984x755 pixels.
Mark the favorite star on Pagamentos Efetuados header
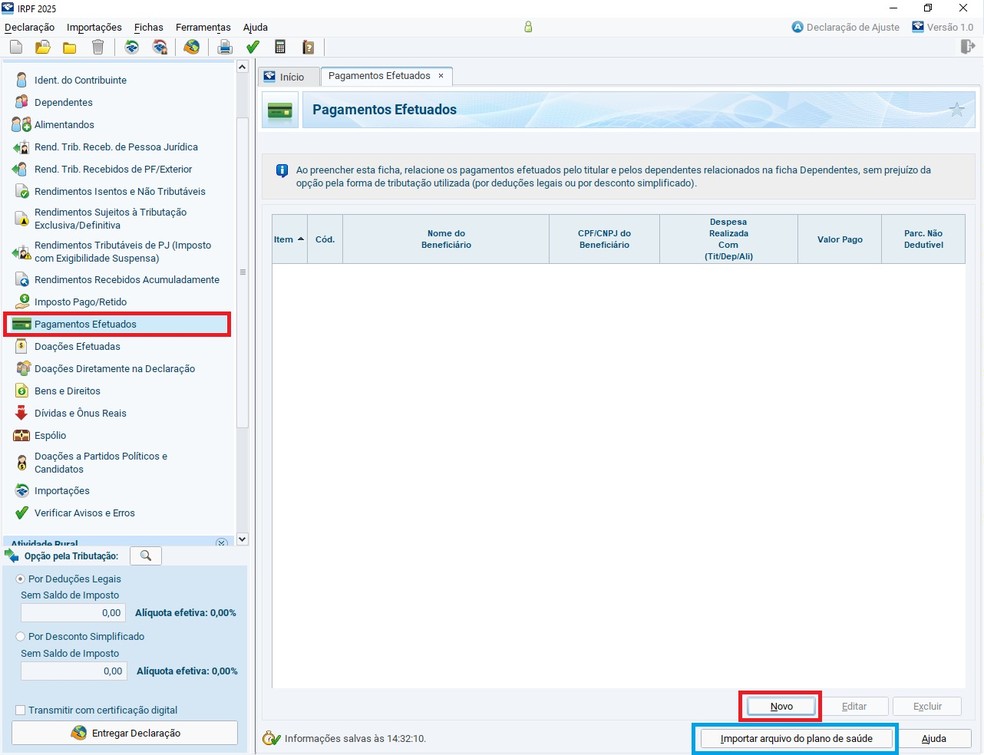click(x=957, y=110)
